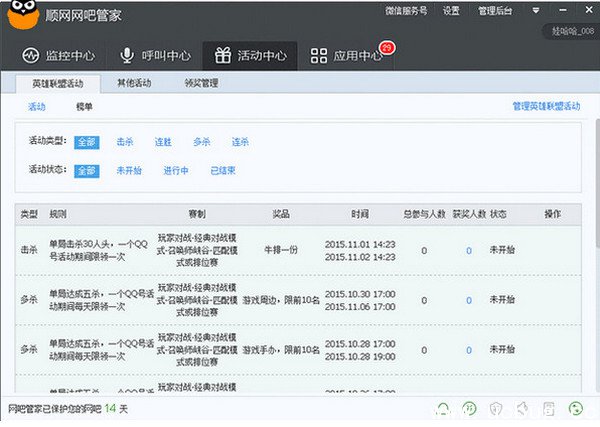The image size is (600, 427).
Task: Click the green refresh icon at bottom right
Action: [x=576, y=409]
